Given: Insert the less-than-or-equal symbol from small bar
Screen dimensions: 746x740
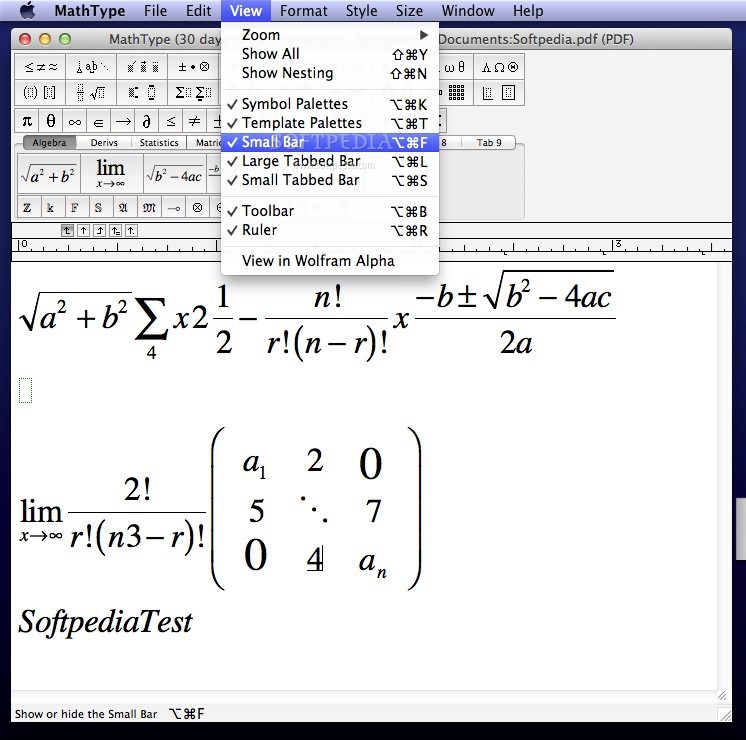Looking at the screenshot, I should coord(170,121).
